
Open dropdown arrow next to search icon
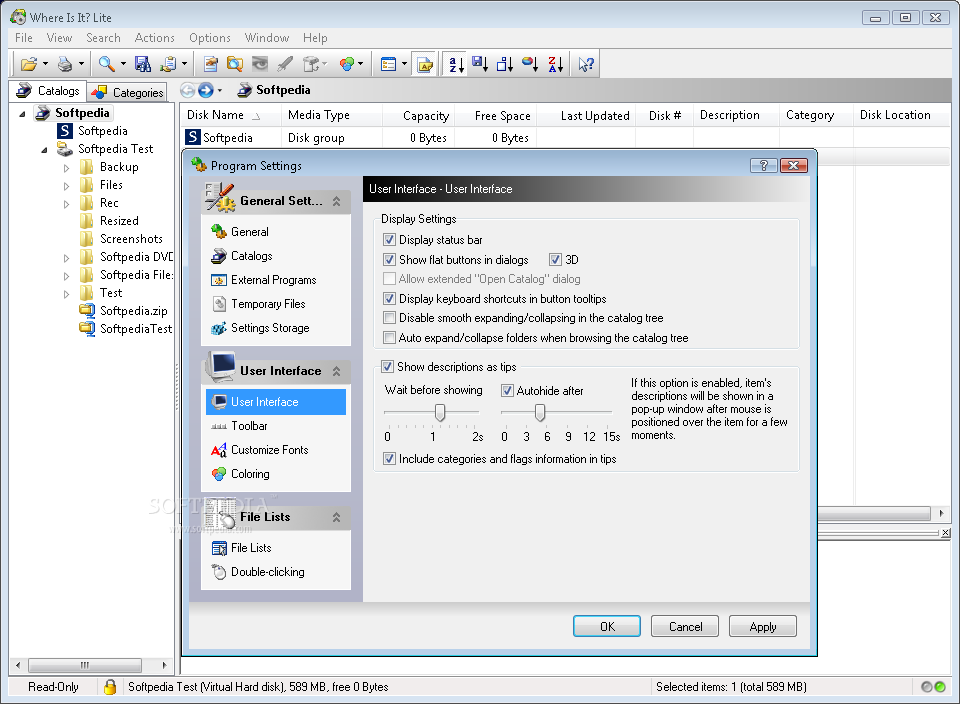123,64
